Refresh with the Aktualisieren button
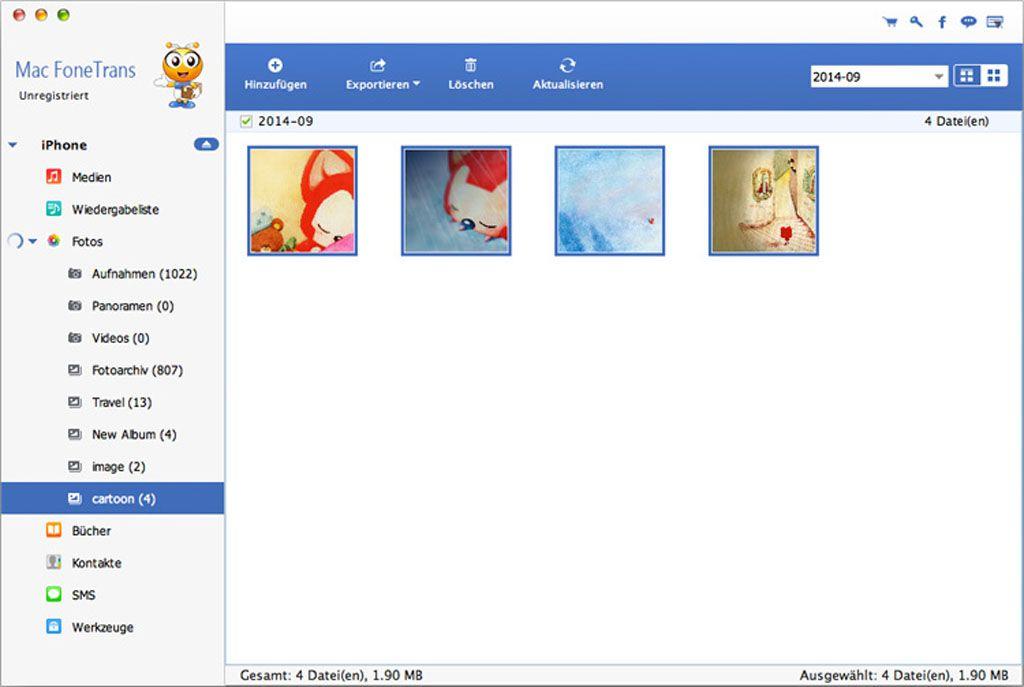The width and height of the screenshot is (1024, 687). click(x=568, y=74)
